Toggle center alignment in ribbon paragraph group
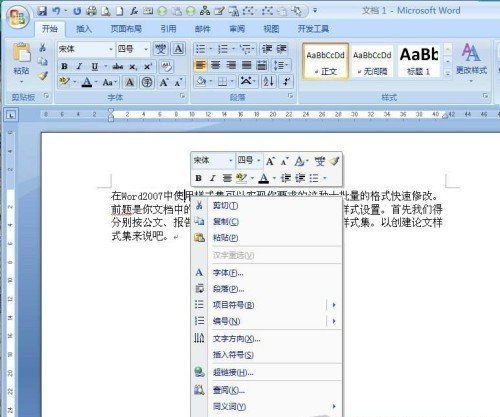The image size is (500, 417). click(x=216, y=65)
